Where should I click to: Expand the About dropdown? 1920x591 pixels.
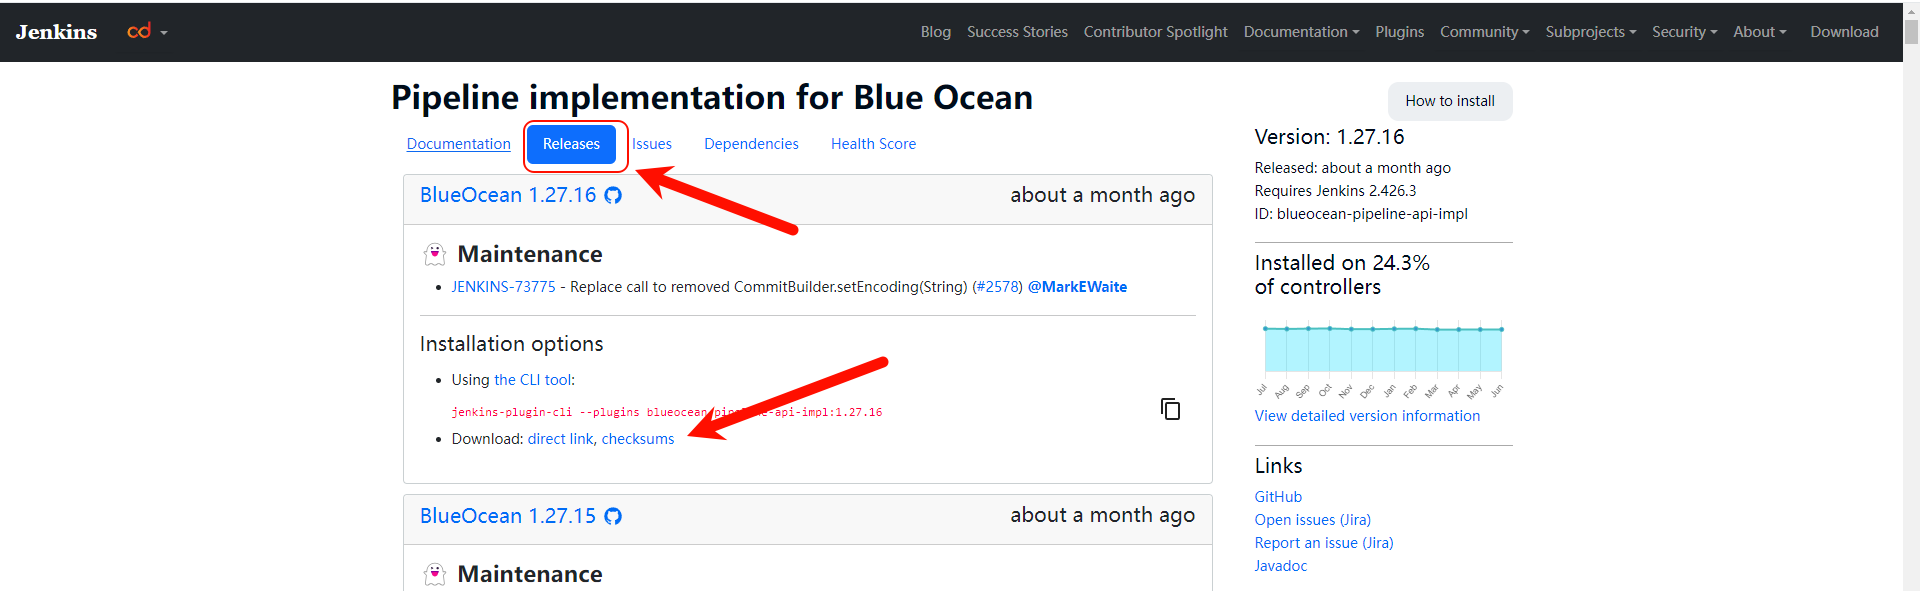[x=1759, y=32]
